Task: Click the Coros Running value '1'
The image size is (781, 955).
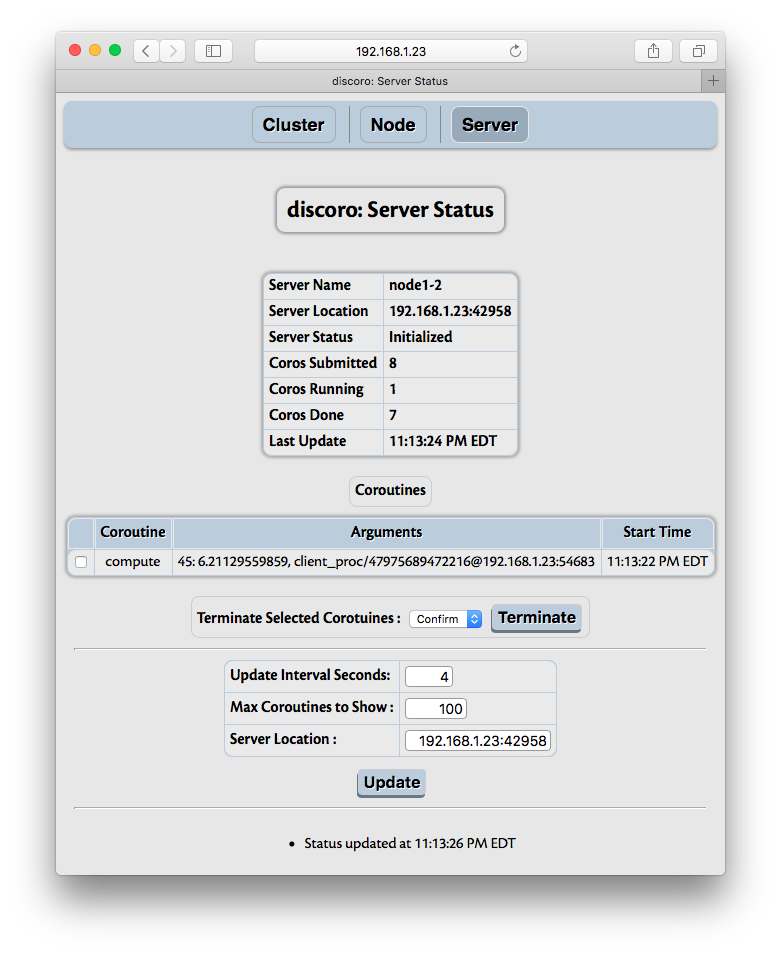Action: (393, 389)
